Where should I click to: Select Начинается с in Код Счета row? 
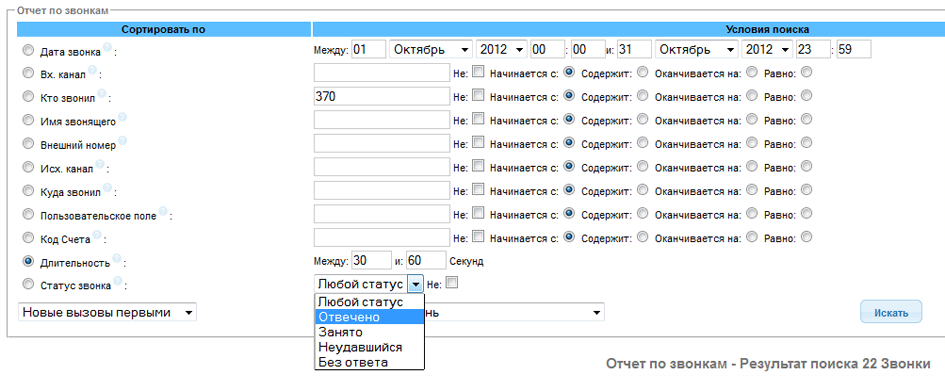pyautogui.click(x=568, y=236)
